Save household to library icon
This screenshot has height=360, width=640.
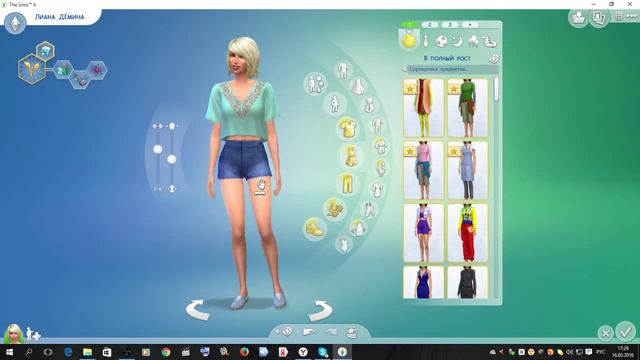click(x=578, y=18)
